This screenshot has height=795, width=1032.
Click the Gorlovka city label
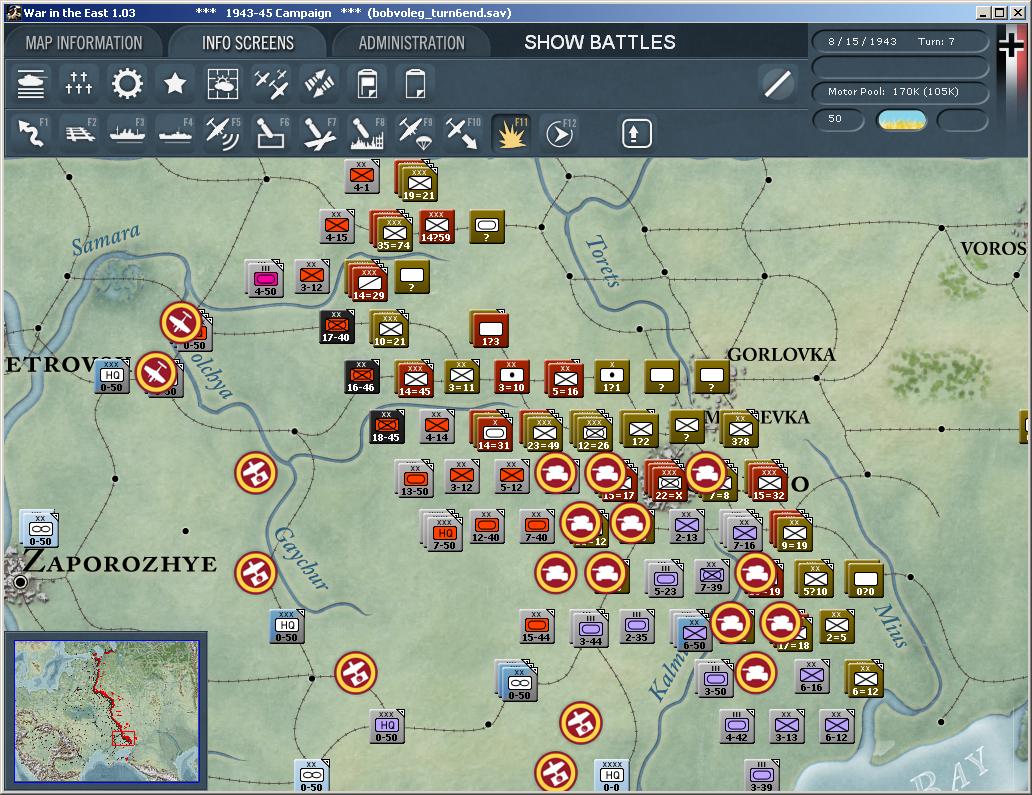[x=781, y=355]
